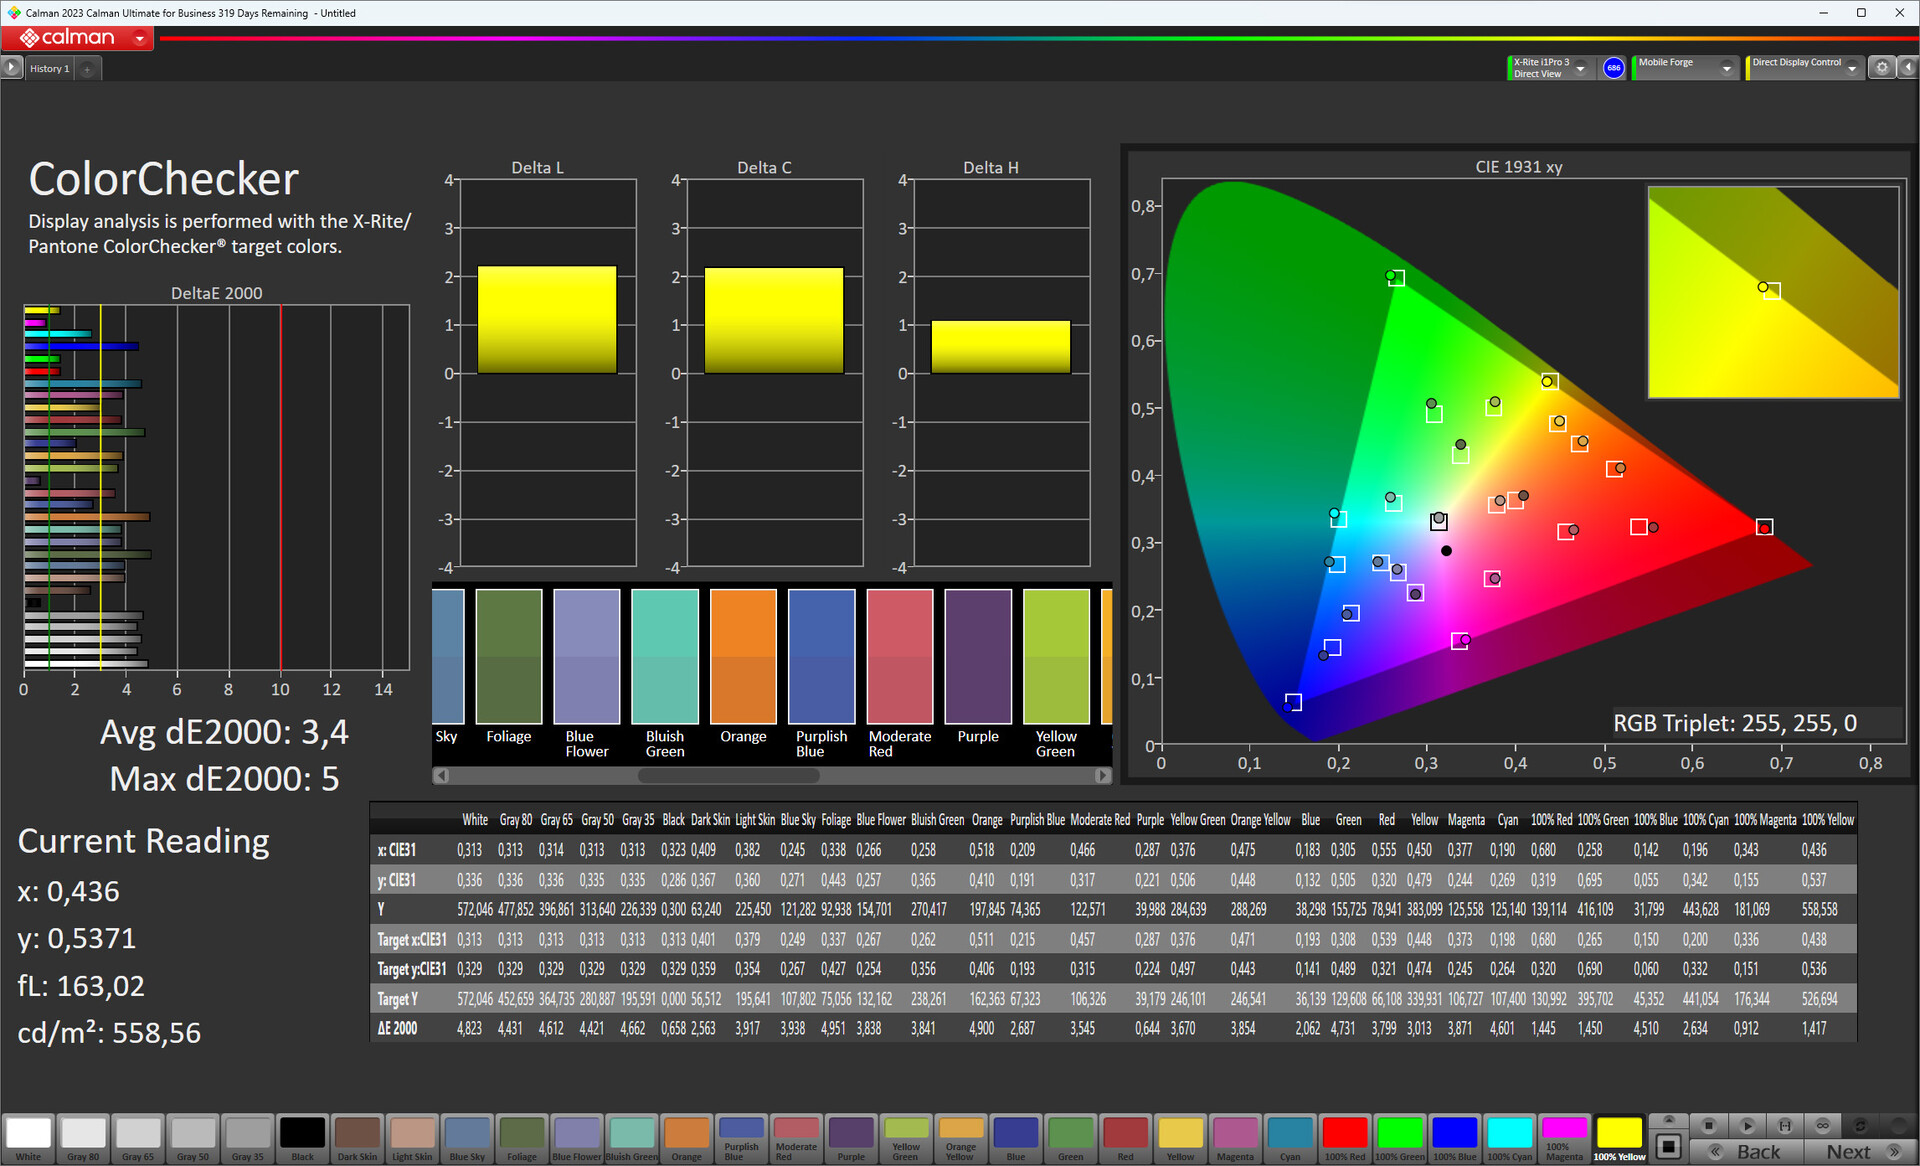1920x1166 pixels.
Task: Go to previous page with Back button
Action: (x=1747, y=1152)
